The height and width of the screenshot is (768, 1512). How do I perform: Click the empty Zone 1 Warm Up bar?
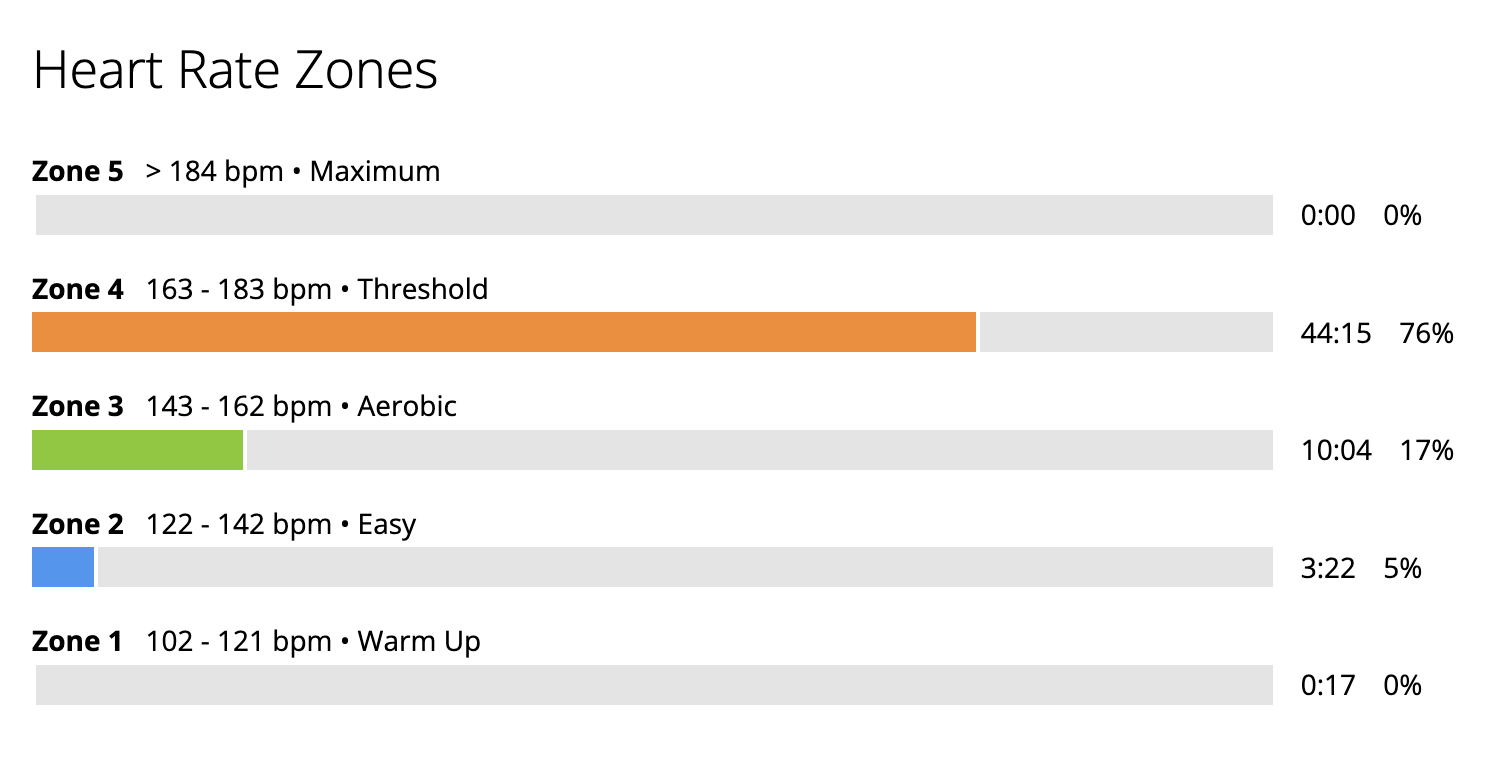click(654, 685)
